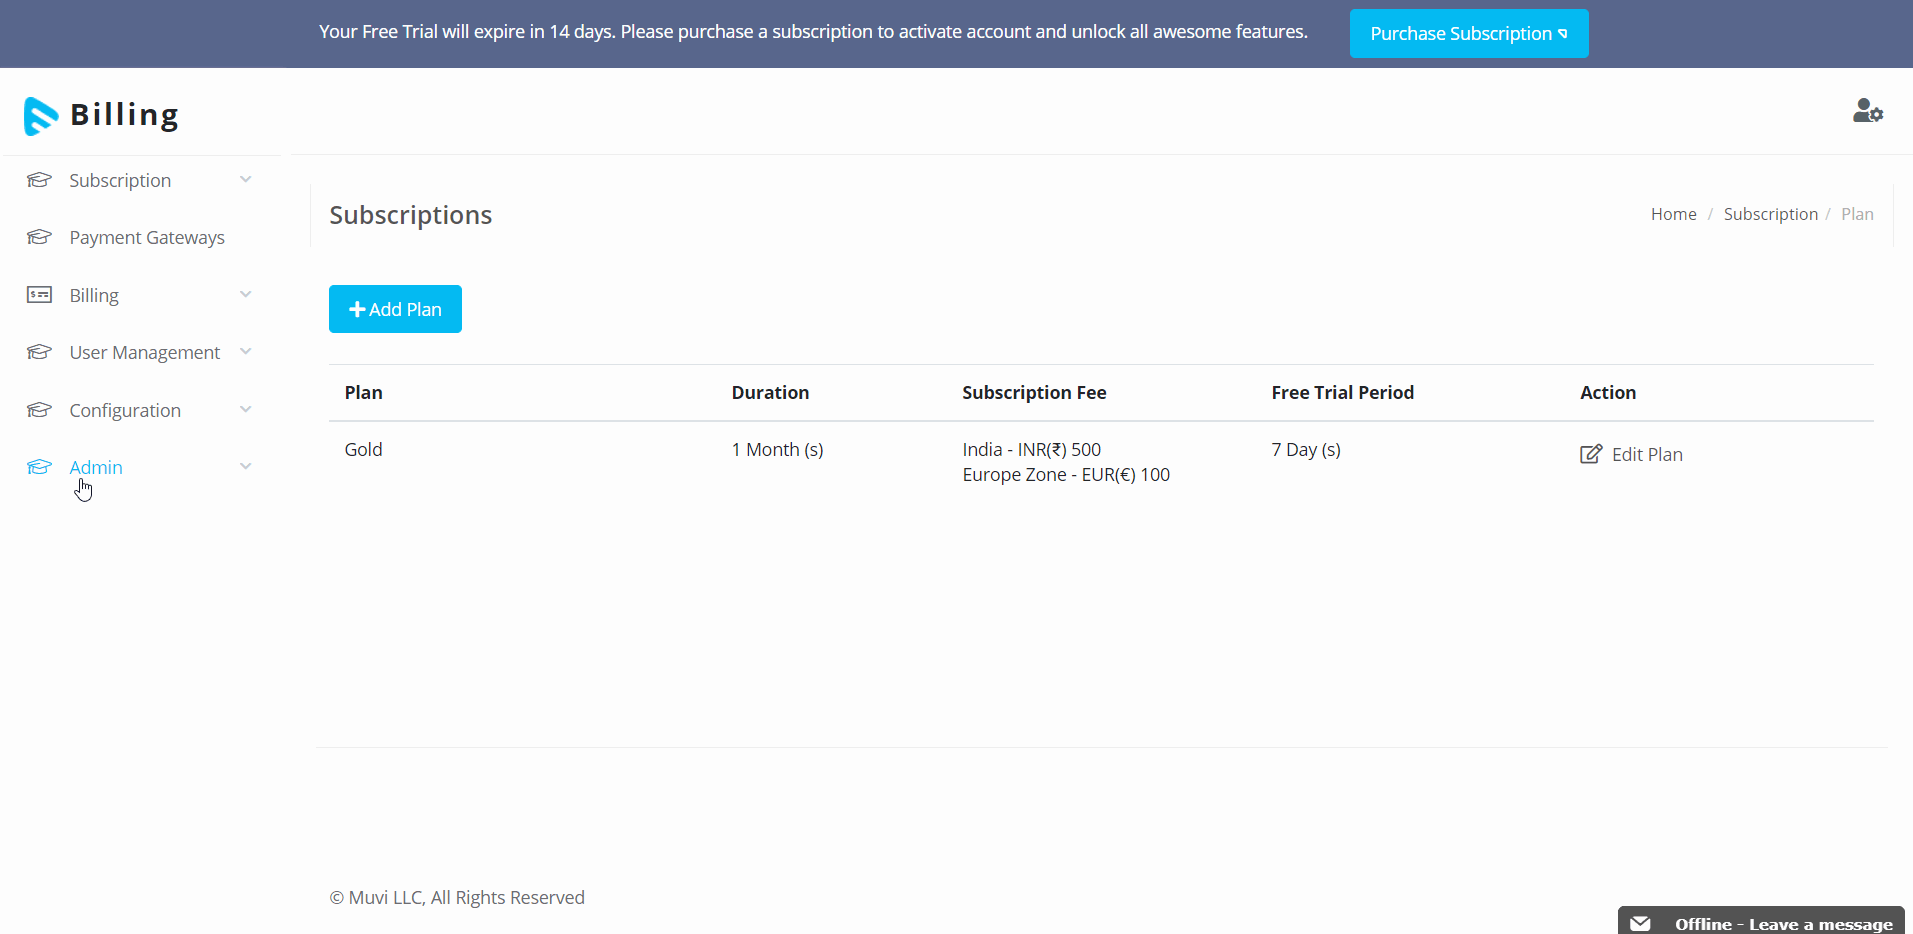Click the Muvi Billing logo icon
This screenshot has width=1913, height=934.
tap(41, 116)
